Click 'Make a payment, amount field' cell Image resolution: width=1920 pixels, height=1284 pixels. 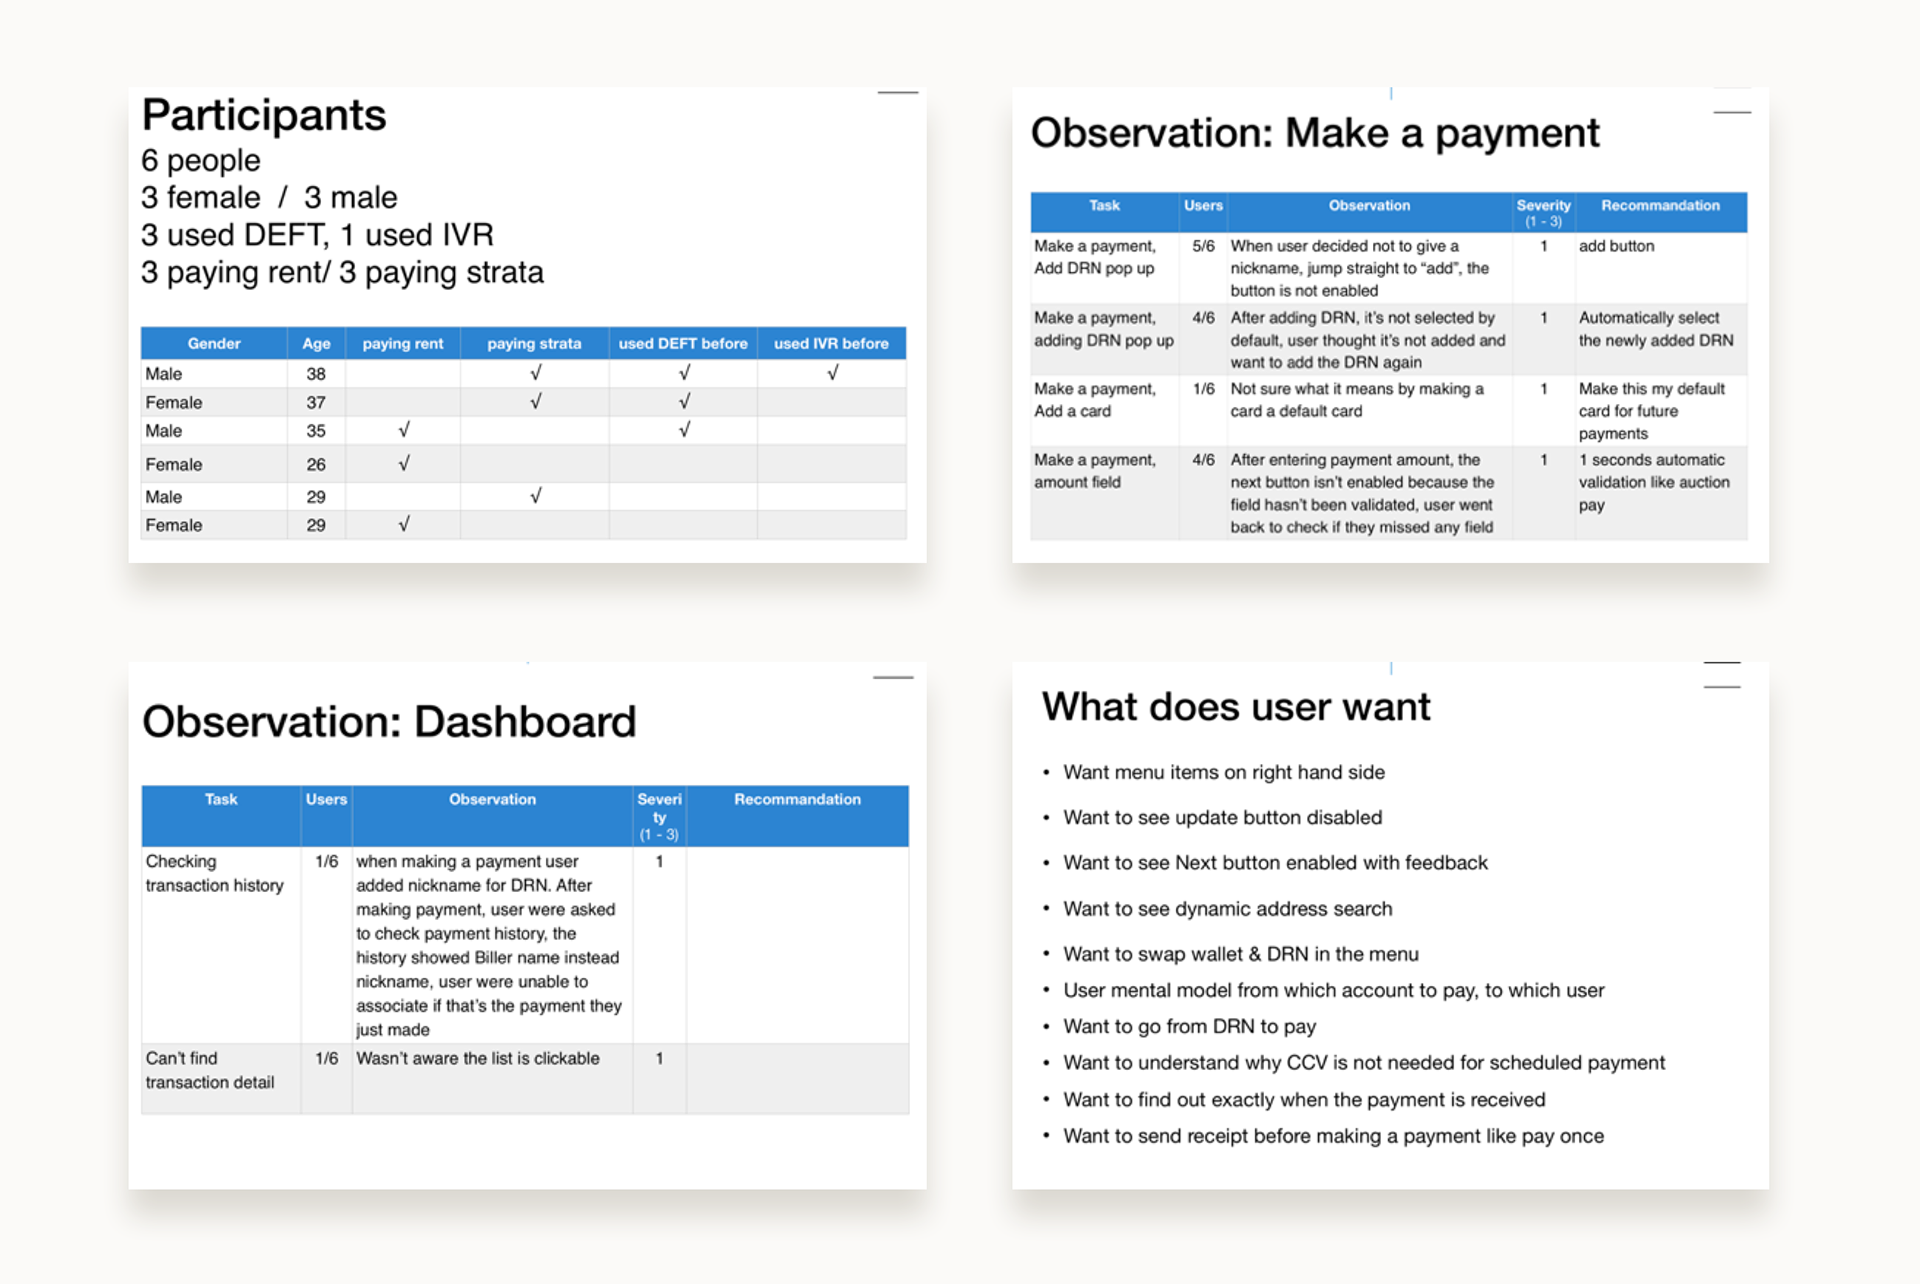tap(1104, 493)
